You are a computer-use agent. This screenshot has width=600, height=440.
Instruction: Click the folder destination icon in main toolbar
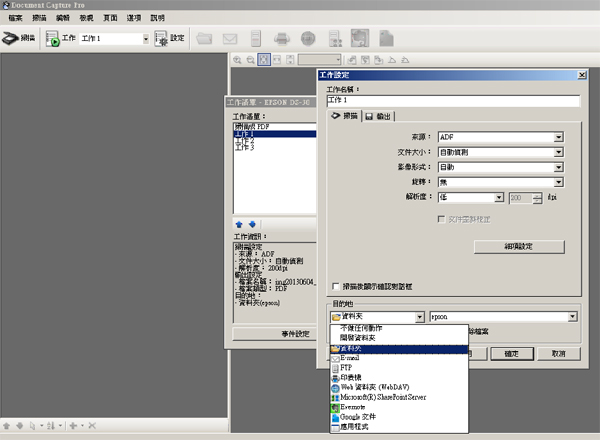click(204, 38)
